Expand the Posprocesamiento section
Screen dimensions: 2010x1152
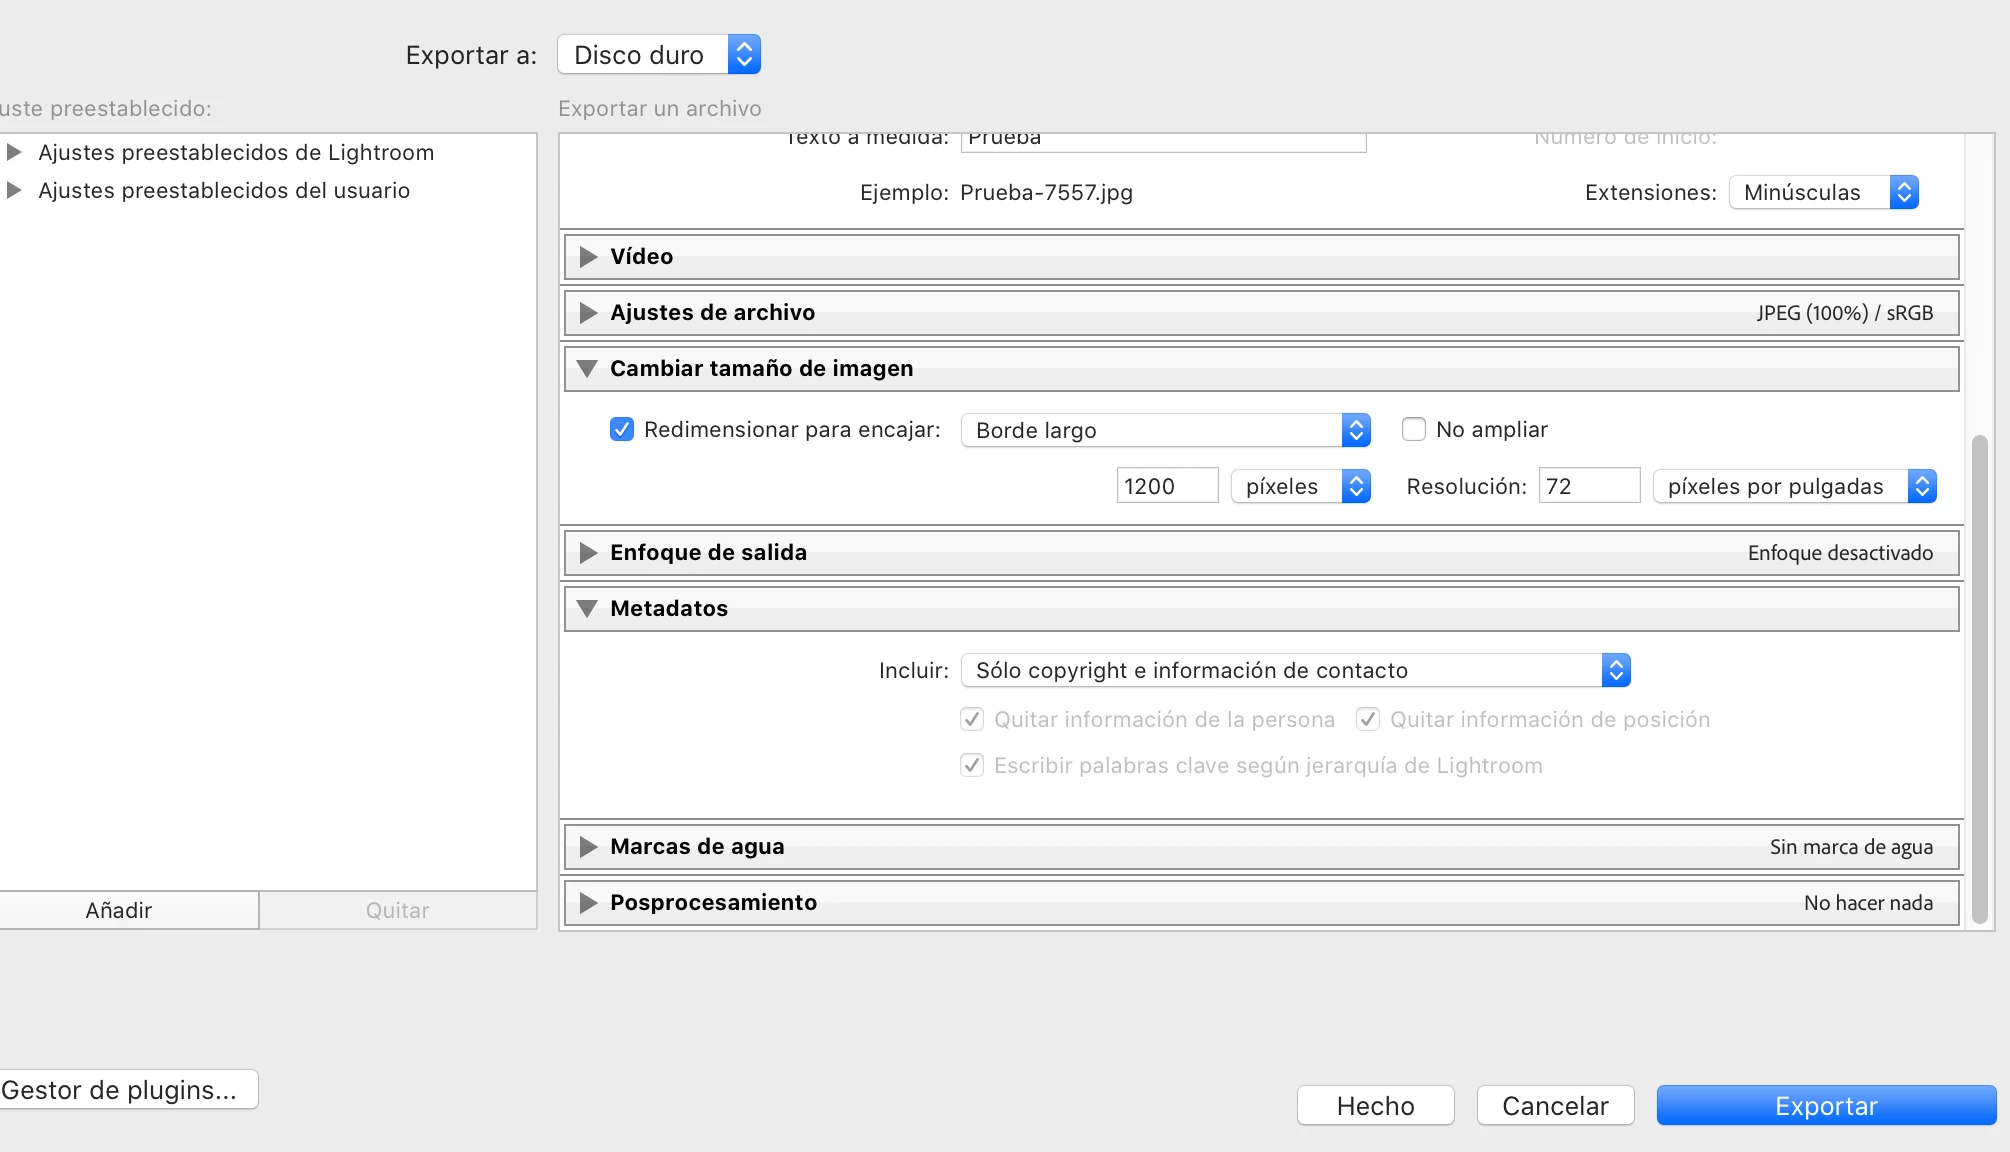pyautogui.click(x=588, y=903)
